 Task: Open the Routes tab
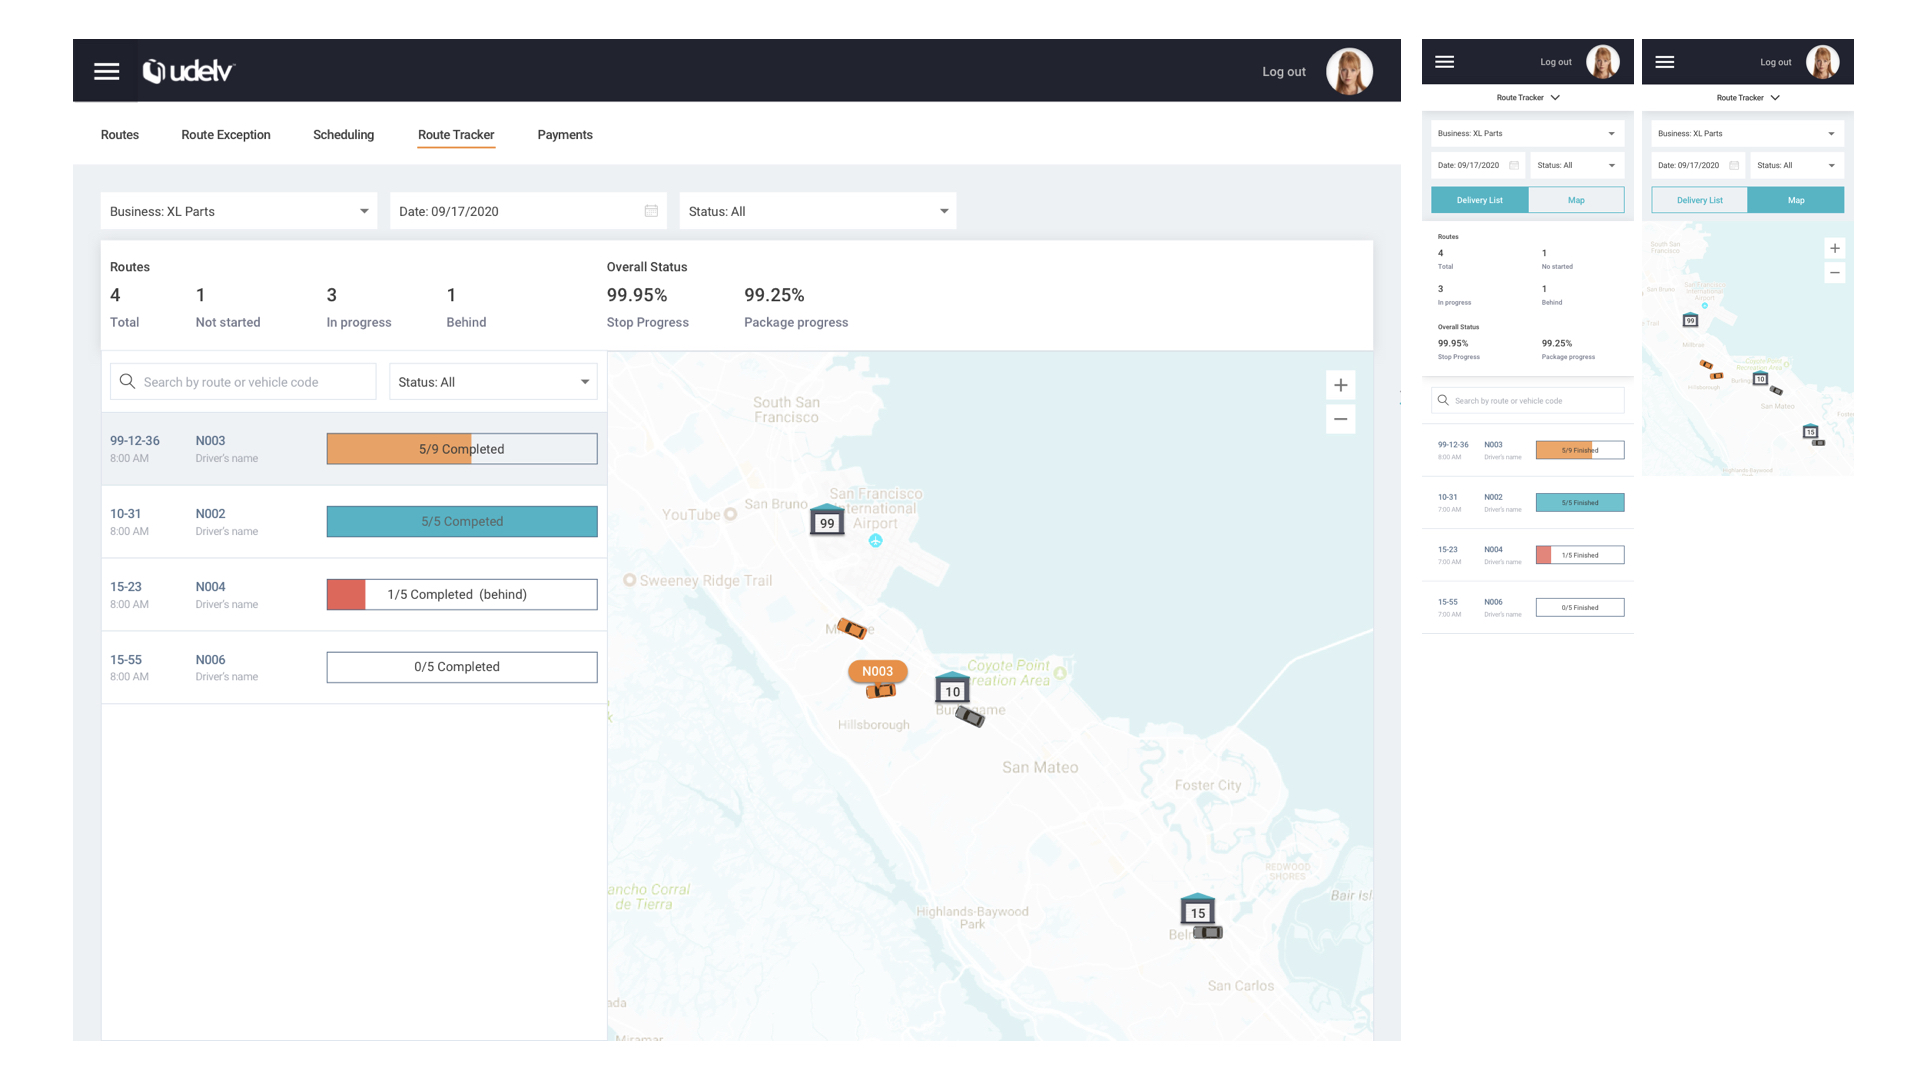[120, 135]
